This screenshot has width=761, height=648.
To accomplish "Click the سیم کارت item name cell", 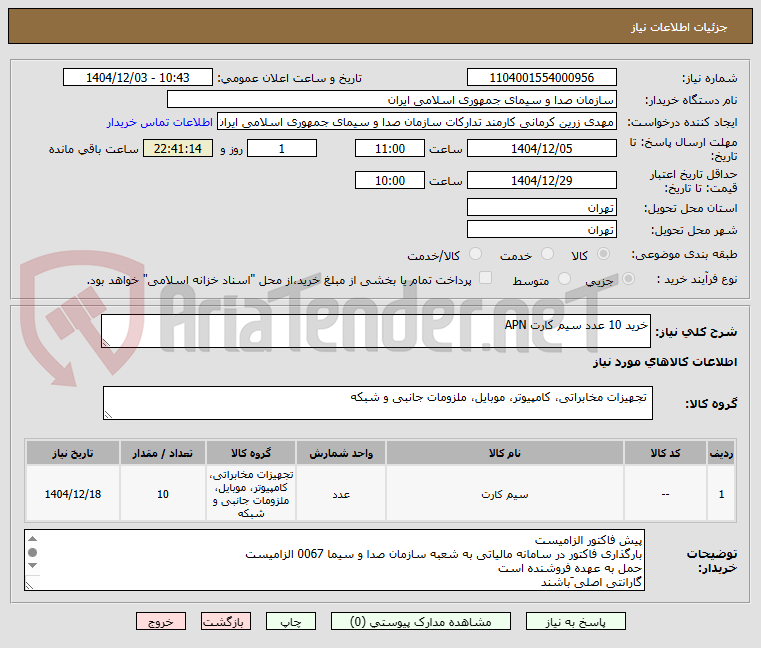I will (x=505, y=494).
